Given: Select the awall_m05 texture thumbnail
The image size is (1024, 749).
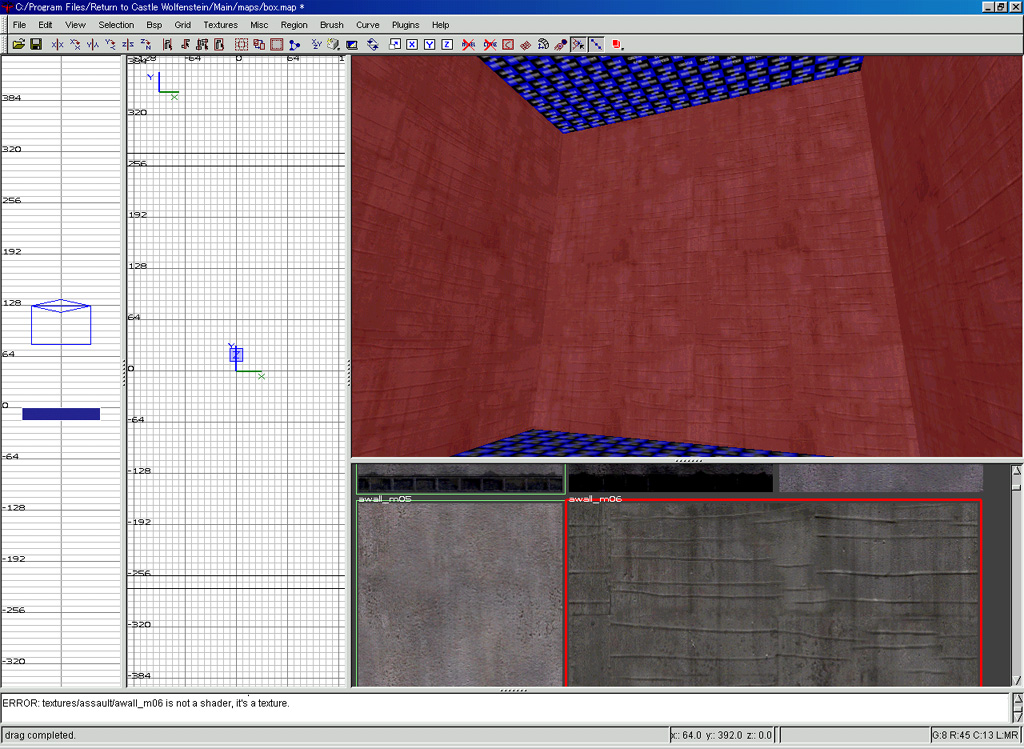Looking at the screenshot, I should coord(460,594).
